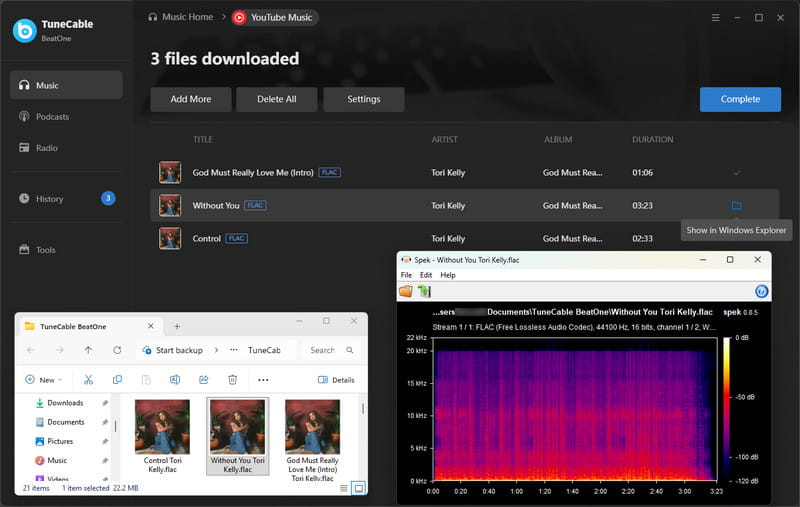This screenshot has height=507, width=800.
Task: Select God Must Really Love Me file
Action: (312, 441)
